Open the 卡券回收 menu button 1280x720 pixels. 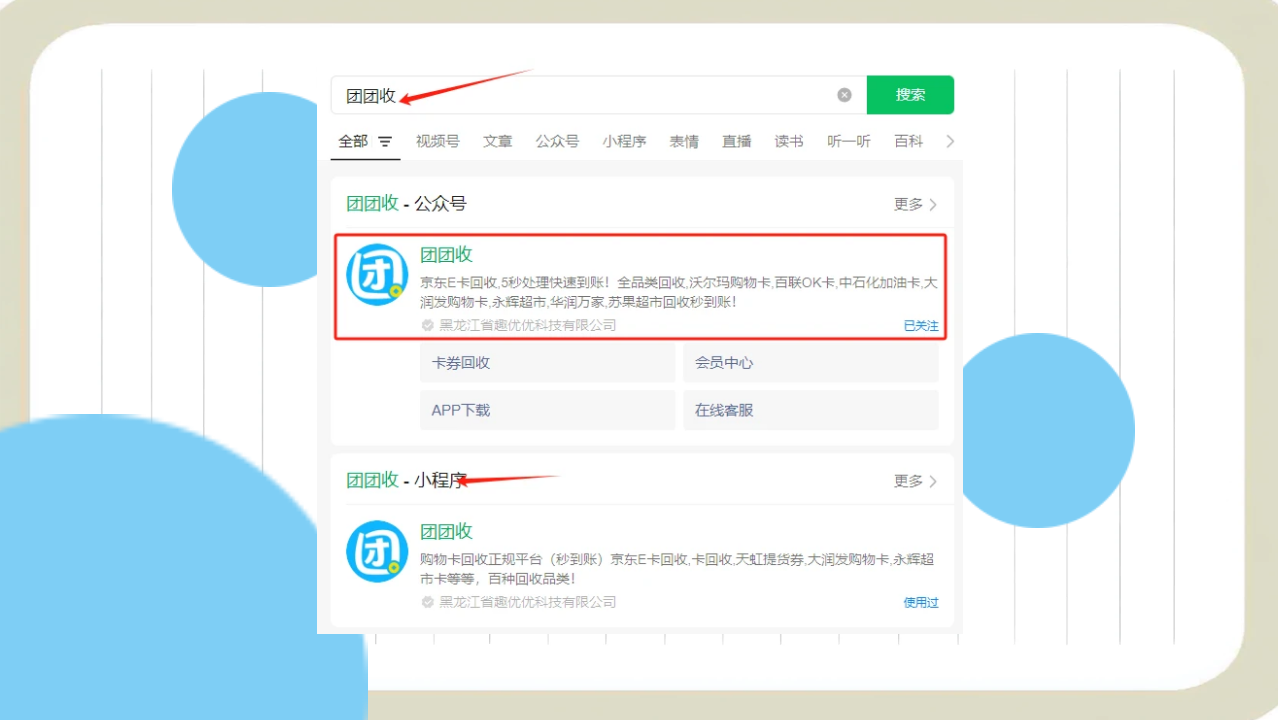tap(548, 363)
